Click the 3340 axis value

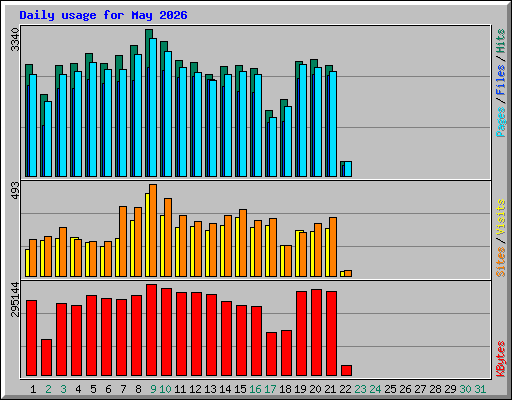(x=15, y=40)
